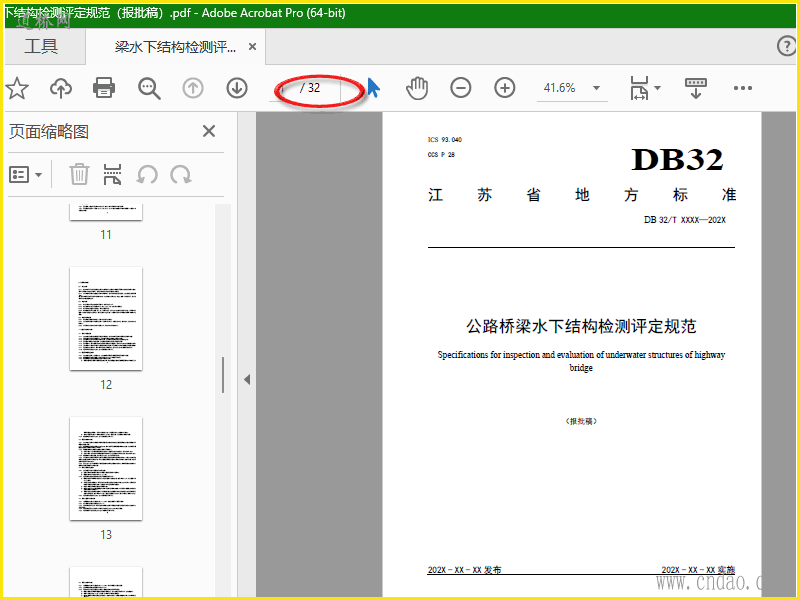Click the DB32 heading on page
800x600 pixels.
[x=677, y=160]
